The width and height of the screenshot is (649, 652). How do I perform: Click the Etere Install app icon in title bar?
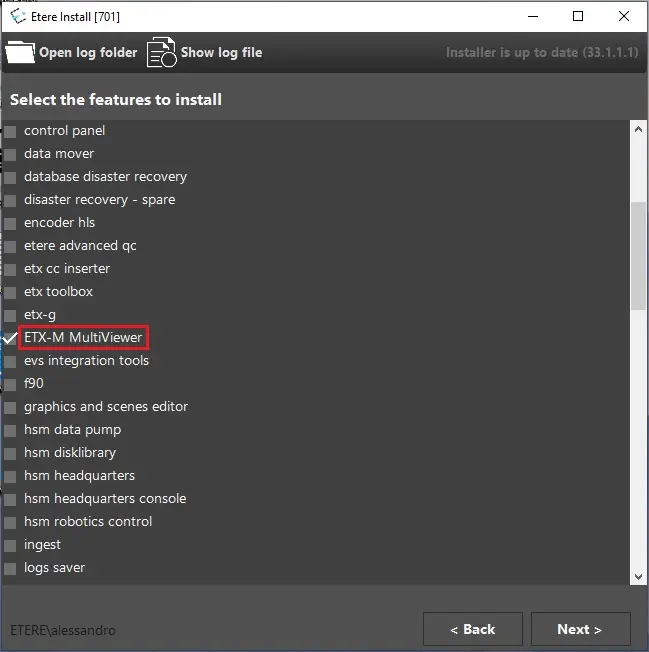pos(17,17)
